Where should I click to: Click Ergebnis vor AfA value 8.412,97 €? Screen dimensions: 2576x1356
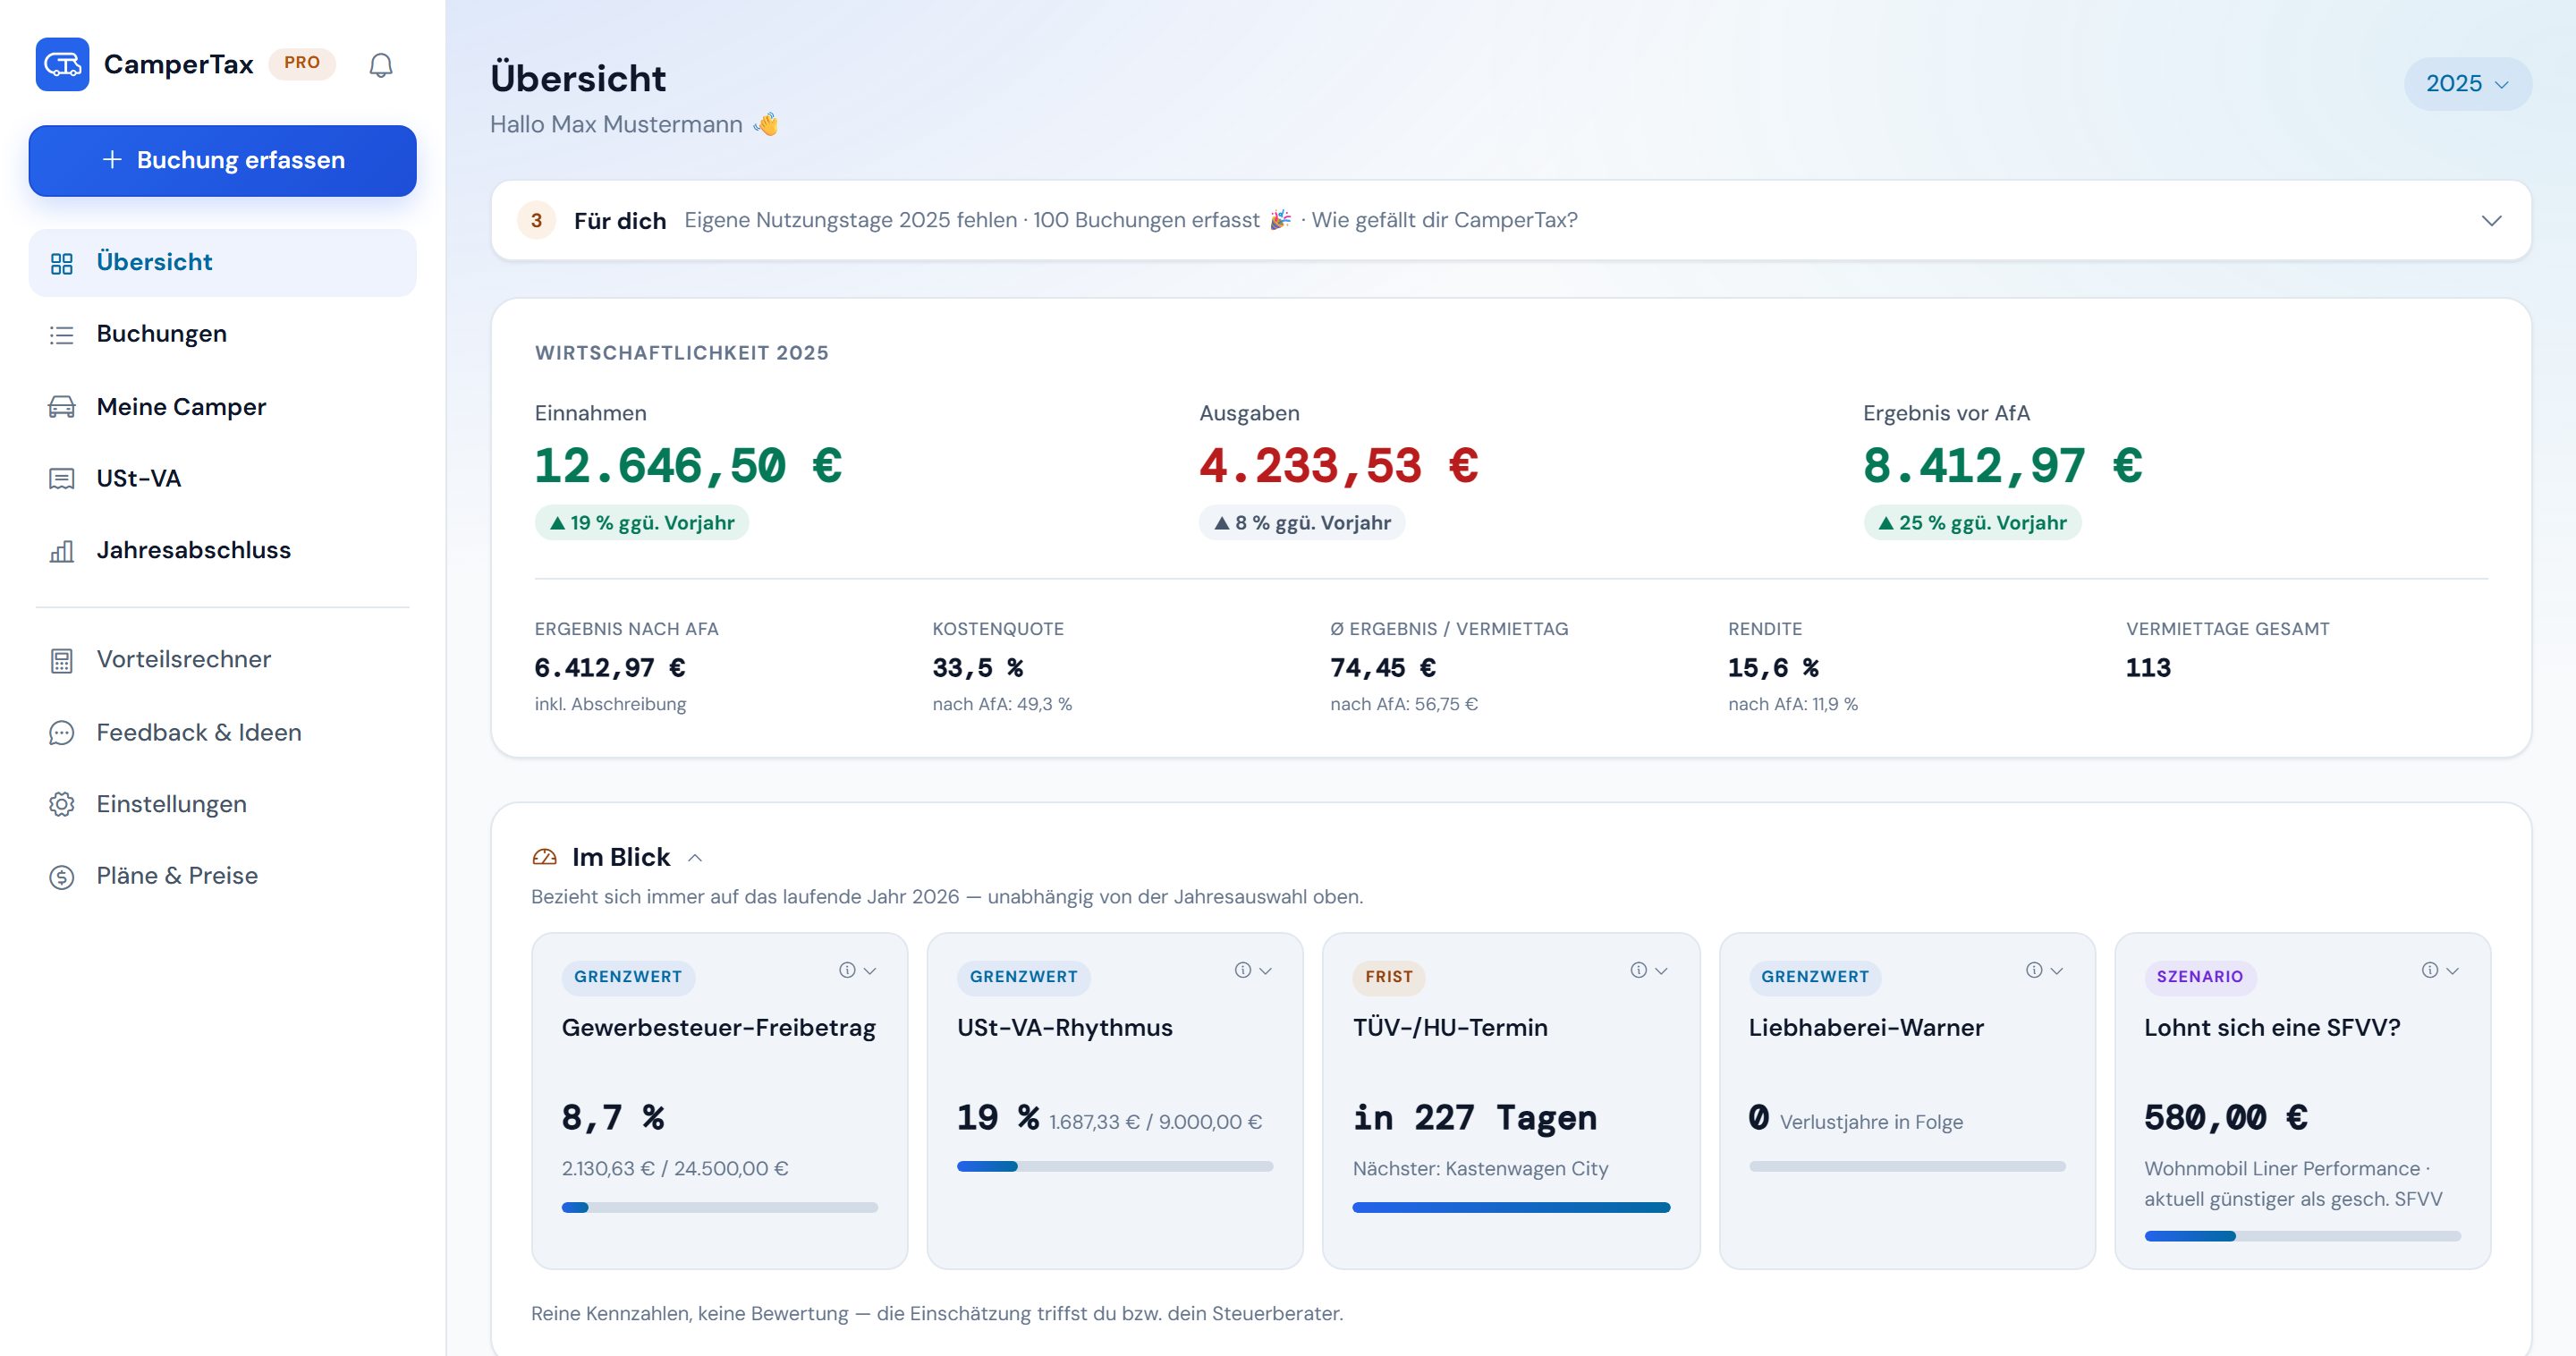[x=2003, y=466]
